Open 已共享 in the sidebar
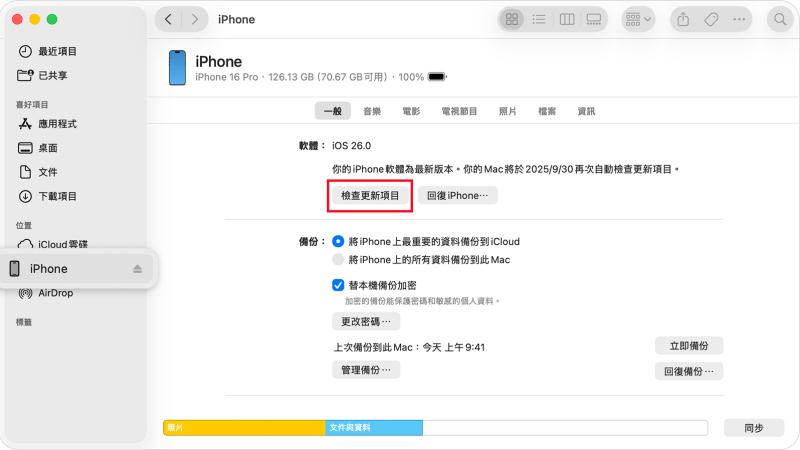 pyautogui.click(x=42, y=76)
